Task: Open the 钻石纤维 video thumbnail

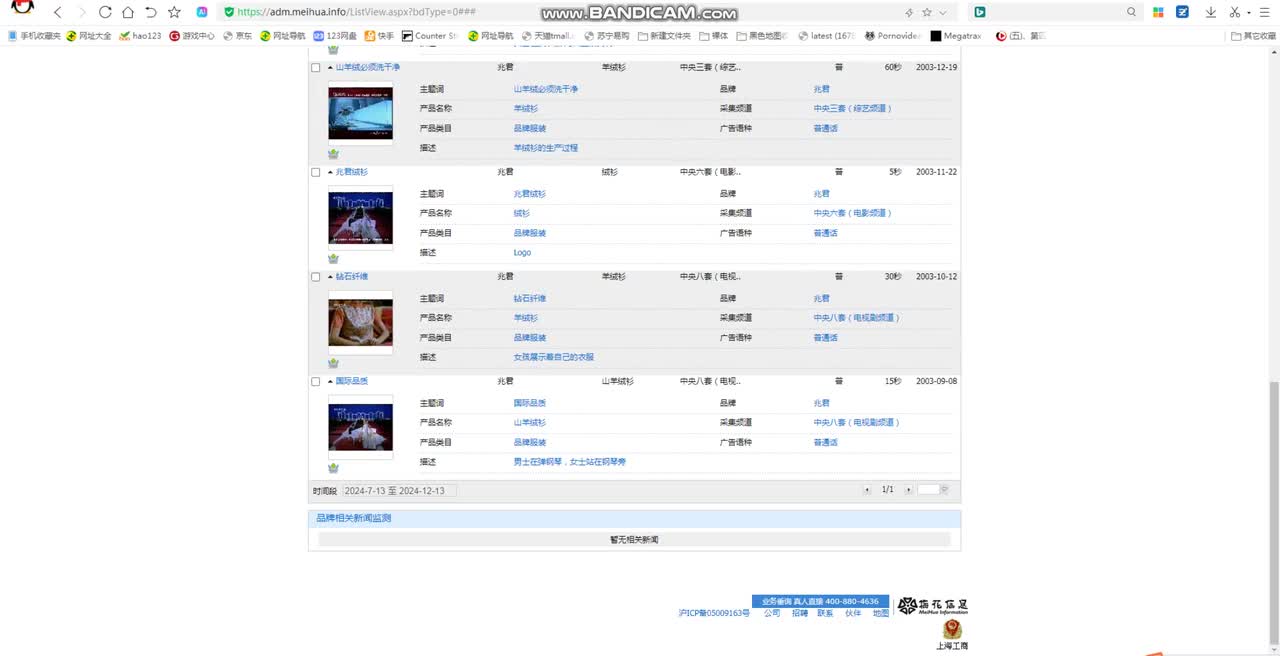Action: (x=360, y=321)
